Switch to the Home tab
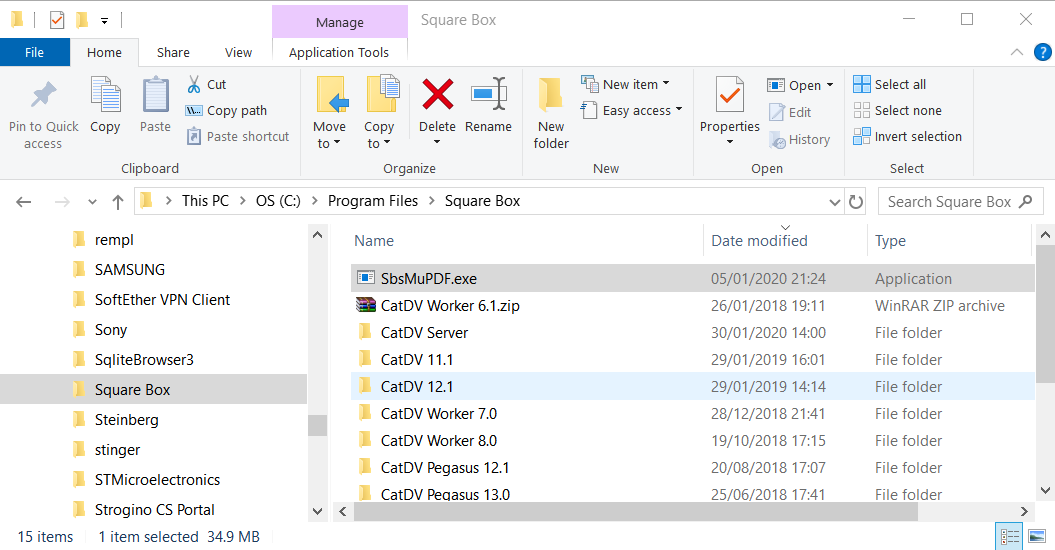 (x=104, y=52)
